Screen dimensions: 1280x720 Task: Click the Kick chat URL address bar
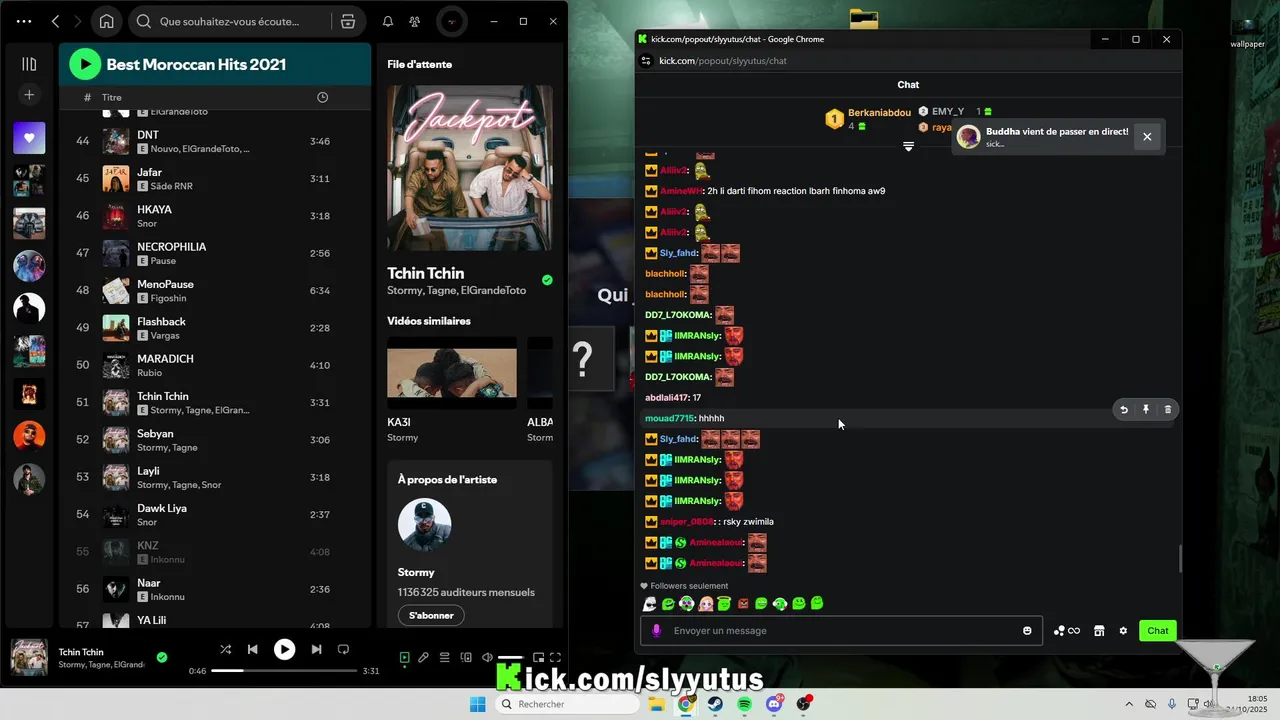(x=722, y=61)
